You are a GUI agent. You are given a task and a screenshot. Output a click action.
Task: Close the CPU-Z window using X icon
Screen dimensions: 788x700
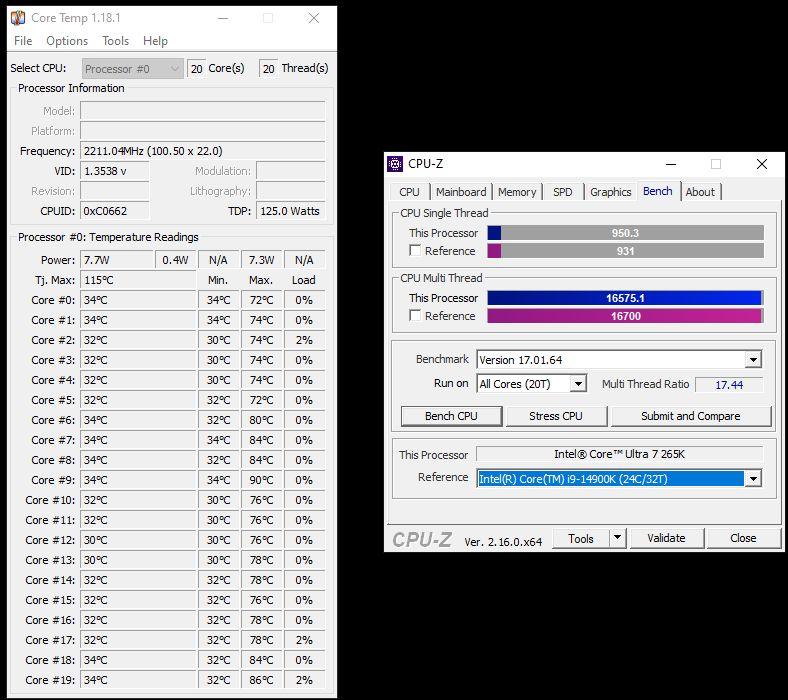pyautogui.click(x=762, y=164)
